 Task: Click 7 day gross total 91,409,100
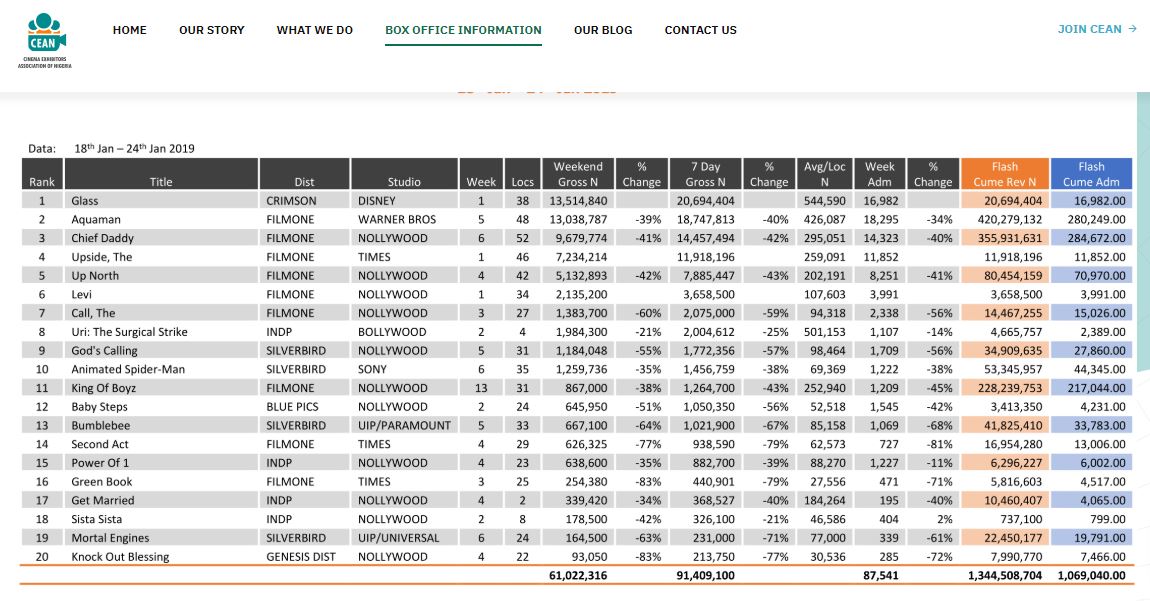pyautogui.click(x=705, y=576)
